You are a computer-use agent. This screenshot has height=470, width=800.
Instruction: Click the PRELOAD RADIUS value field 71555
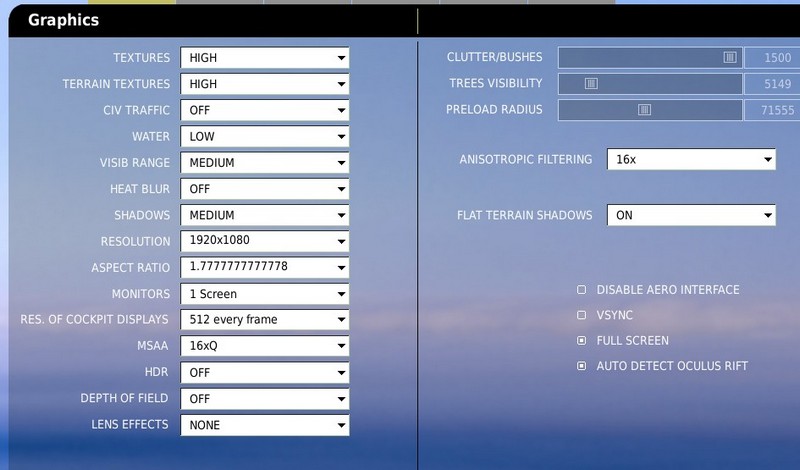coord(772,110)
